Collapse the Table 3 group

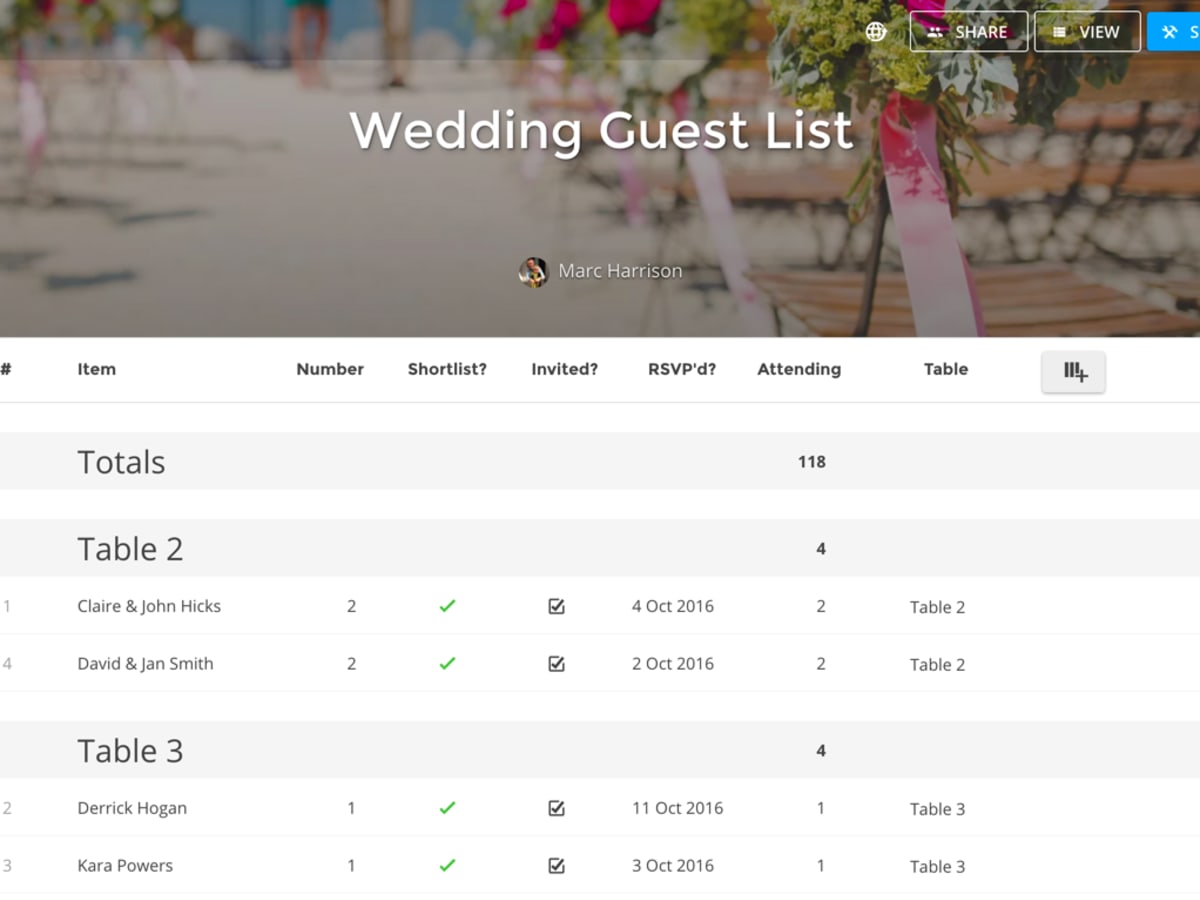[130, 750]
